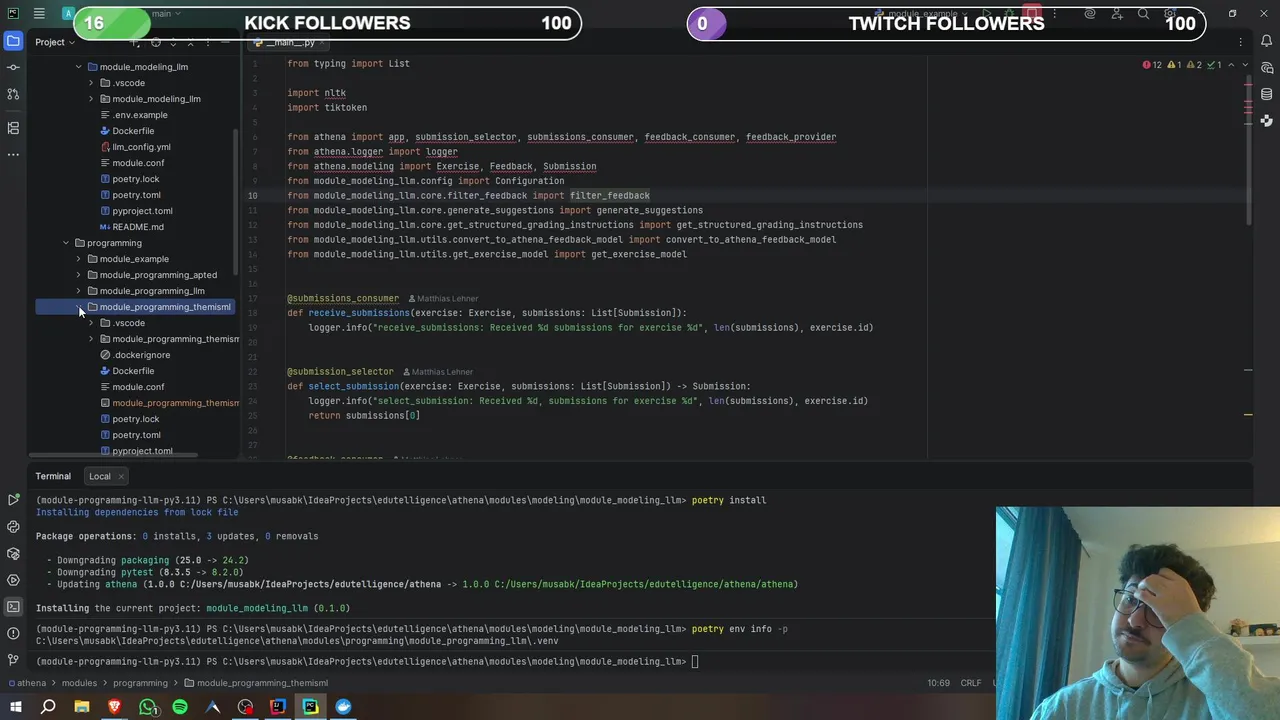Screen dimensions: 1280x720
Task: Open README.md in the project tree
Action: 137,227
